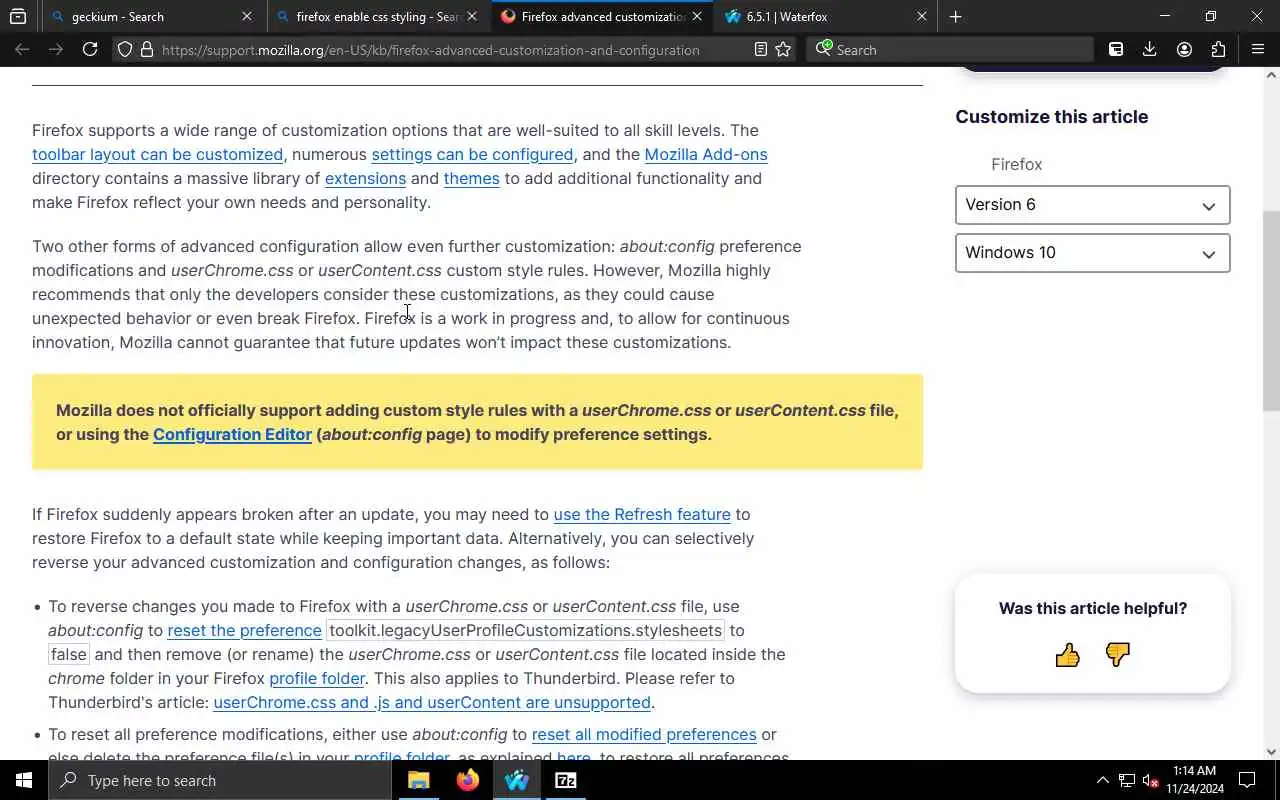
Task: Give thumbs up to the article
Action: coord(1067,655)
